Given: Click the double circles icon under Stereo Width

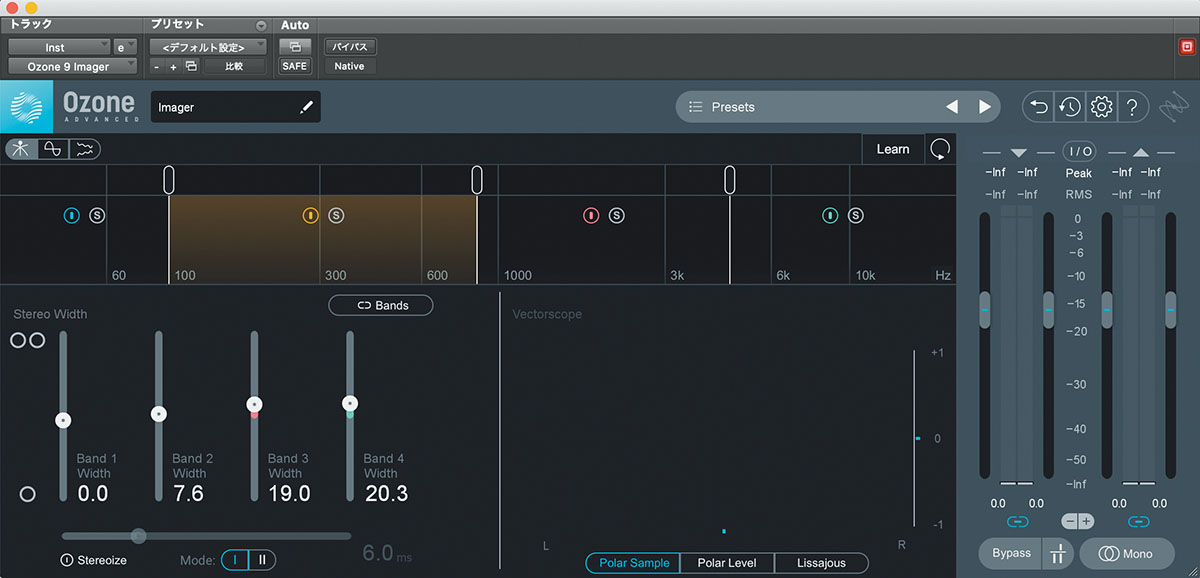Looking at the screenshot, I should (27, 340).
